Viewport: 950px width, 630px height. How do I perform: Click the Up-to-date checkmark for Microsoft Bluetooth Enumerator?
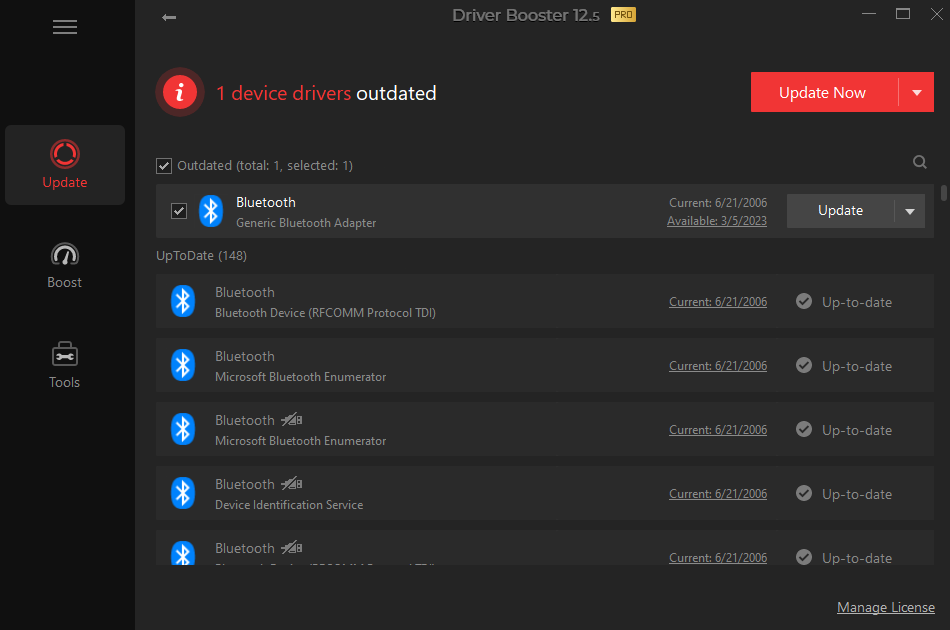click(803, 365)
